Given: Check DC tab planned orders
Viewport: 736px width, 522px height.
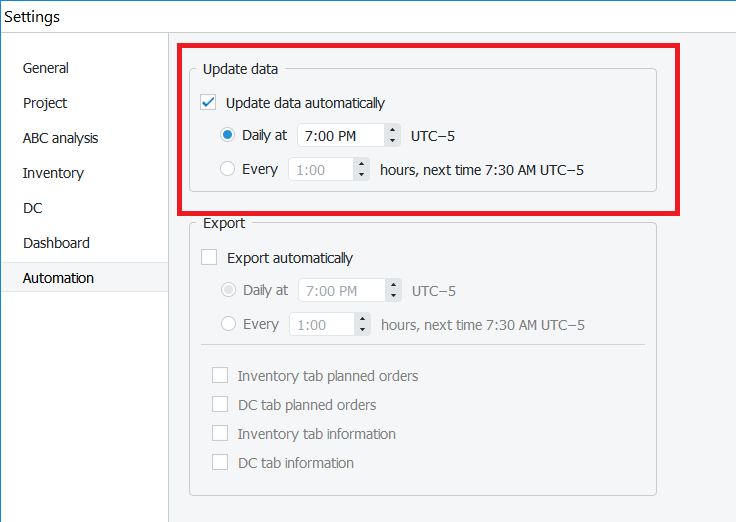Looking at the screenshot, I should [x=220, y=405].
